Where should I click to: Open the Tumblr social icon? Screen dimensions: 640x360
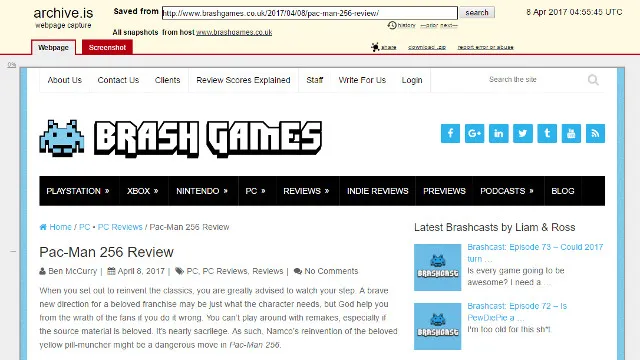pos(547,133)
